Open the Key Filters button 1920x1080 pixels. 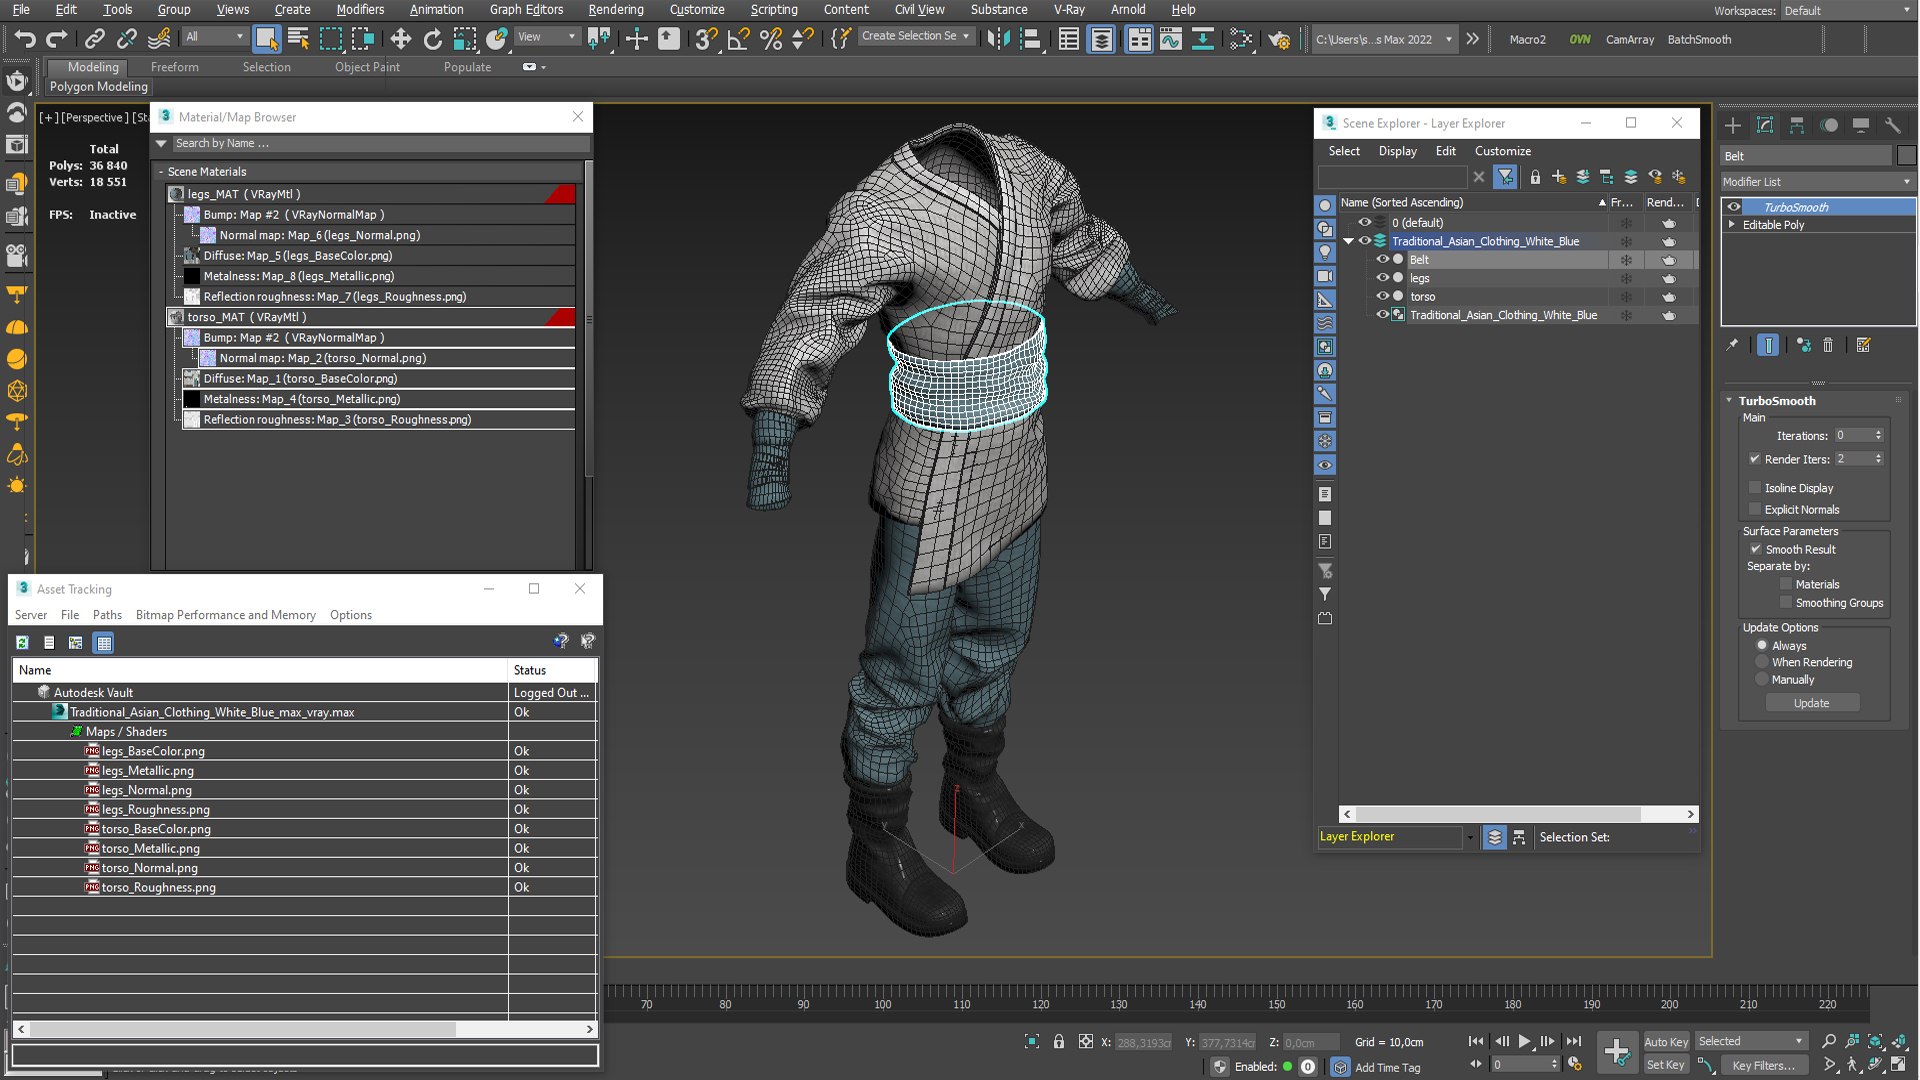1764,1066
